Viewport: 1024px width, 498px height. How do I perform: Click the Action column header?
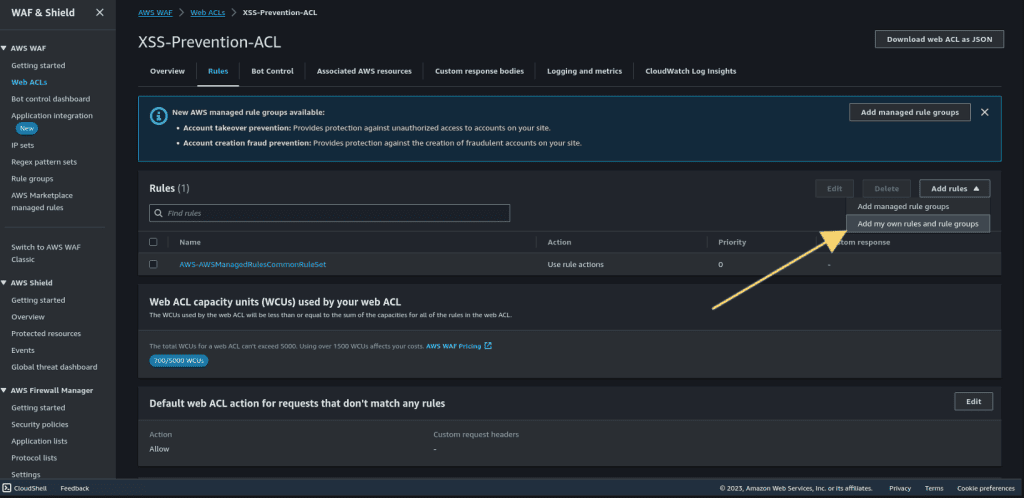coord(559,242)
